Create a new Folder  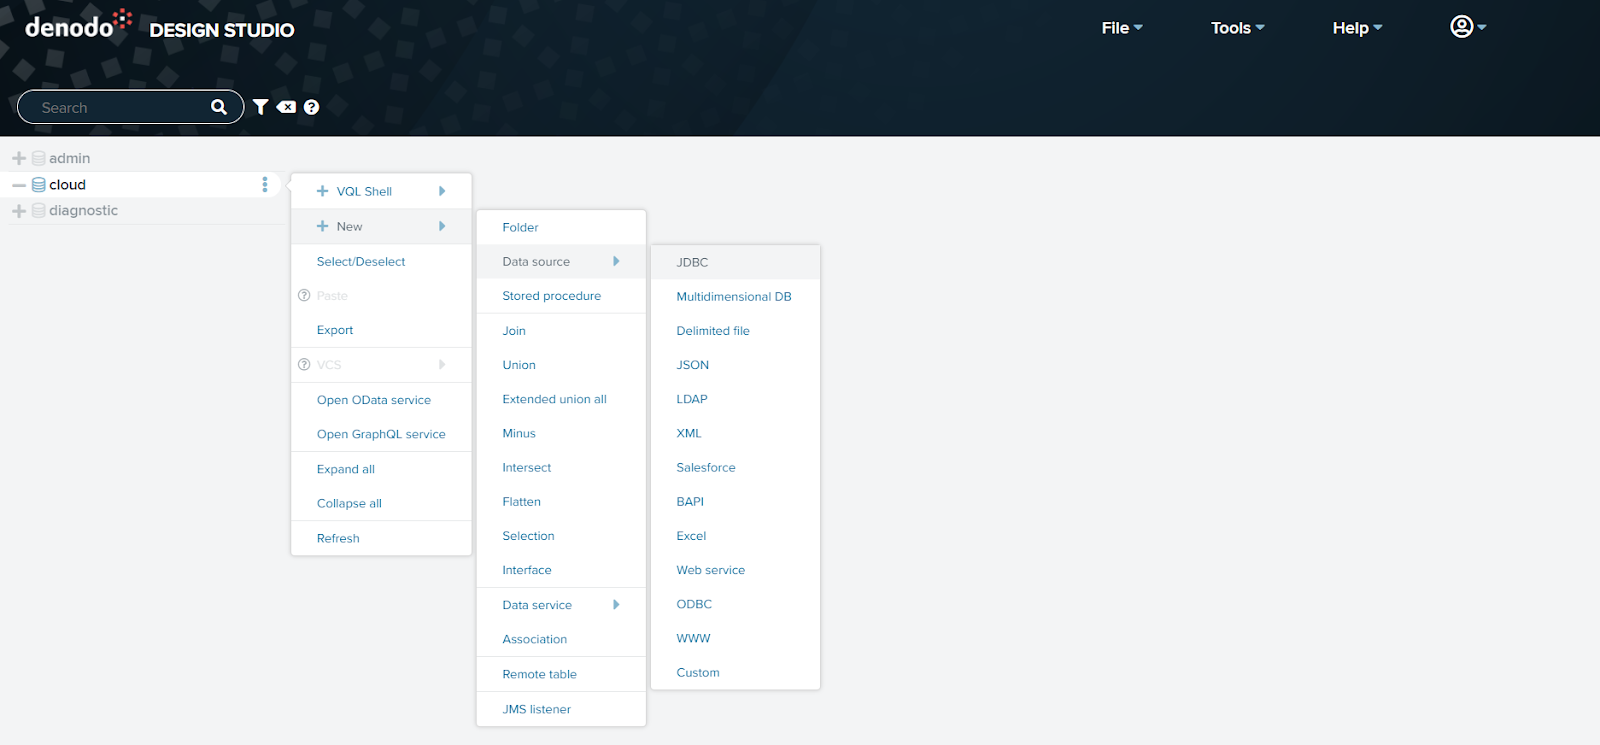tap(561, 227)
